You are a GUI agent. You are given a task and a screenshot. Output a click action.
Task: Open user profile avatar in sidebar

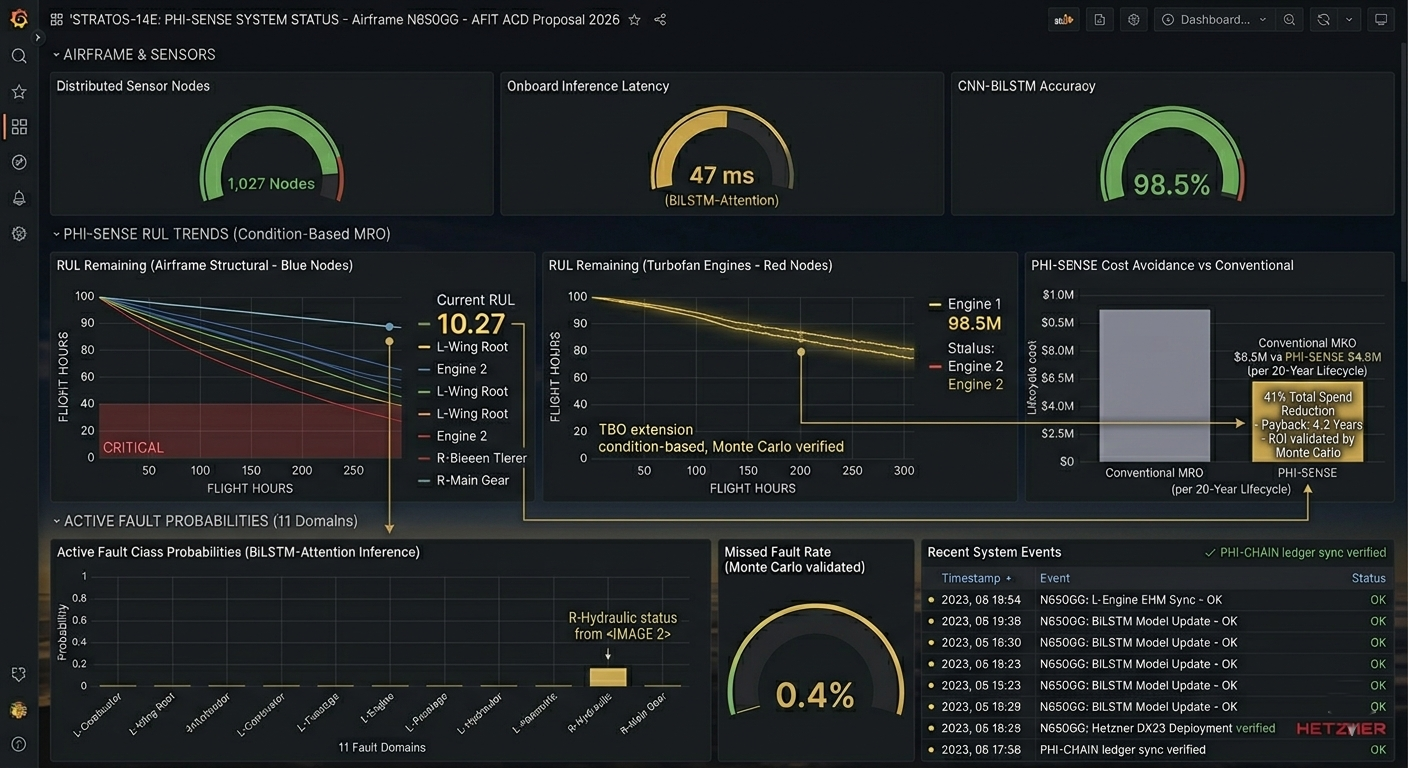[18, 710]
